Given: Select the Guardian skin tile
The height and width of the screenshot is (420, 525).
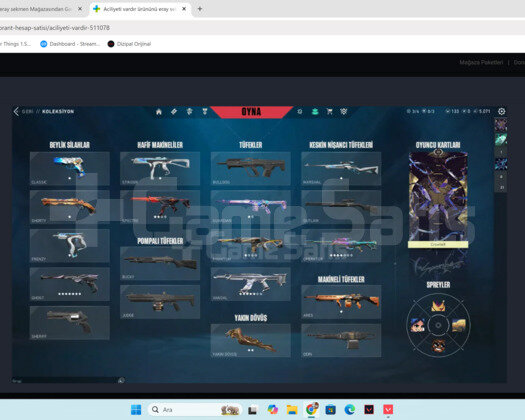Looking at the screenshot, I should click(x=251, y=207).
